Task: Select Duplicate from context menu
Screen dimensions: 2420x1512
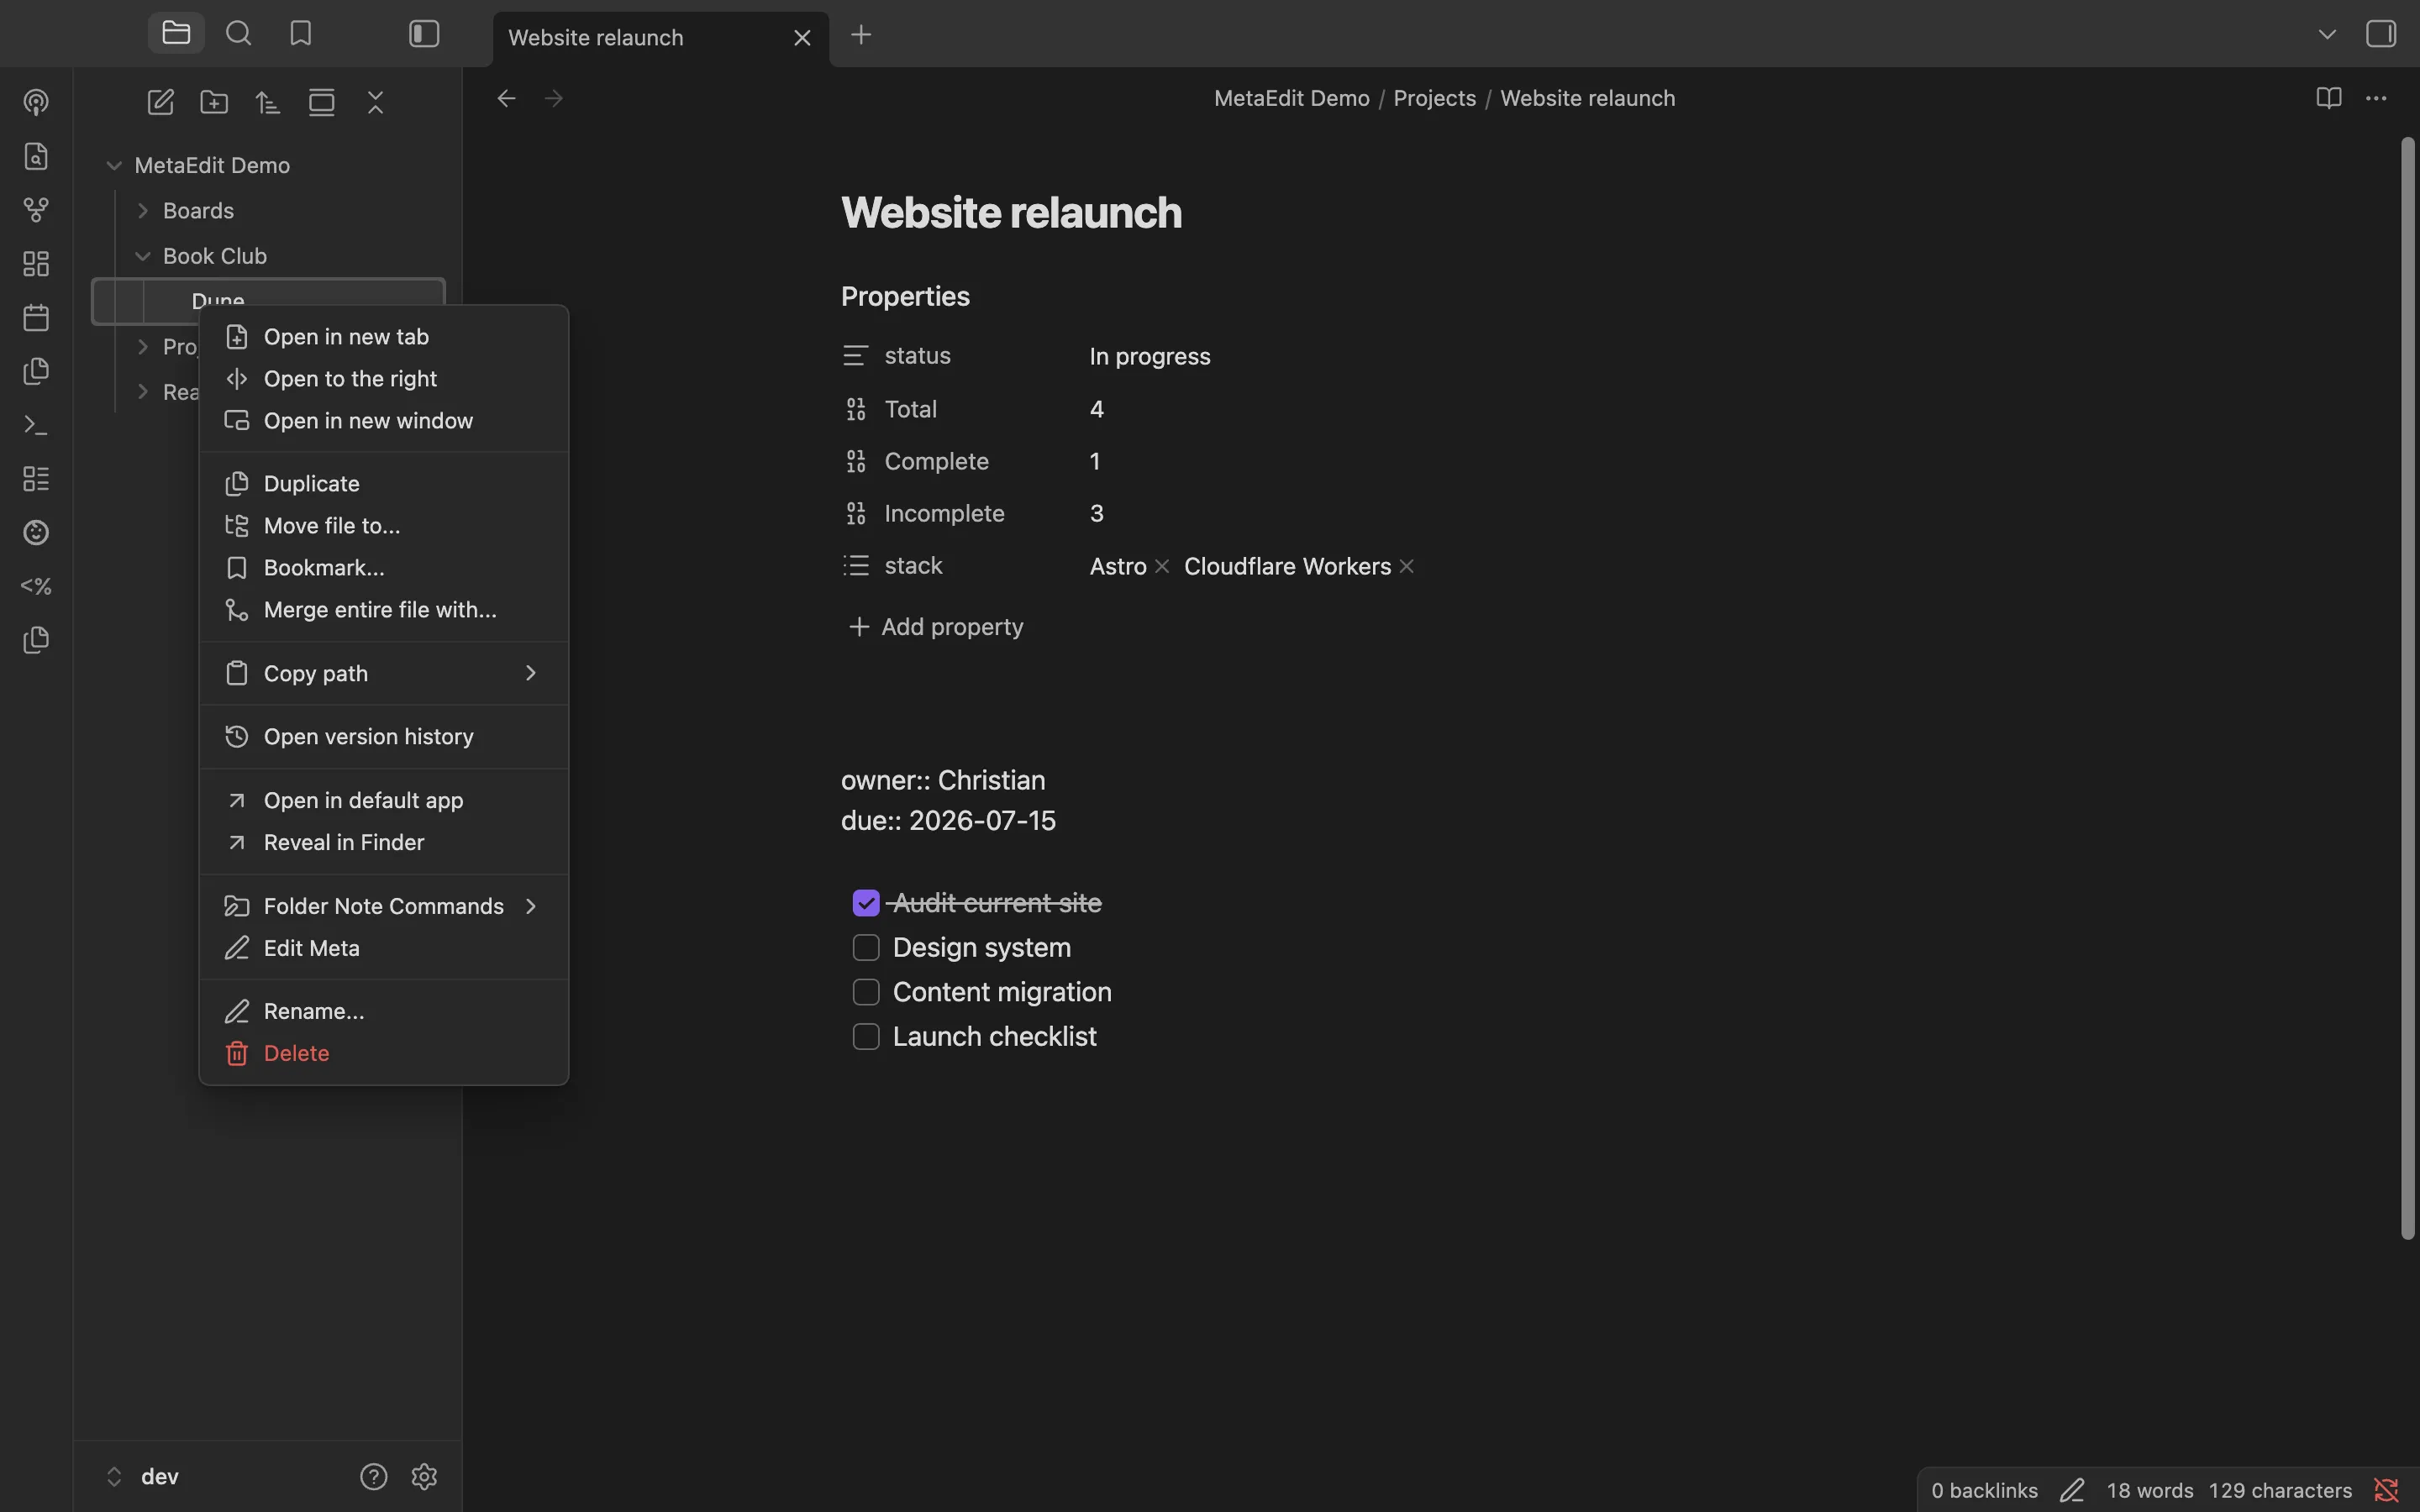Action: pyautogui.click(x=384, y=484)
